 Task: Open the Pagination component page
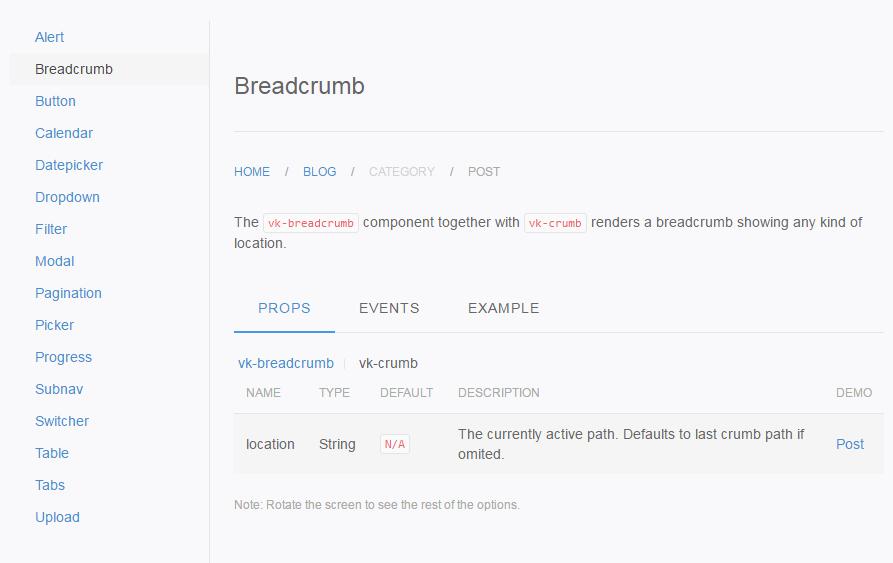click(x=68, y=293)
